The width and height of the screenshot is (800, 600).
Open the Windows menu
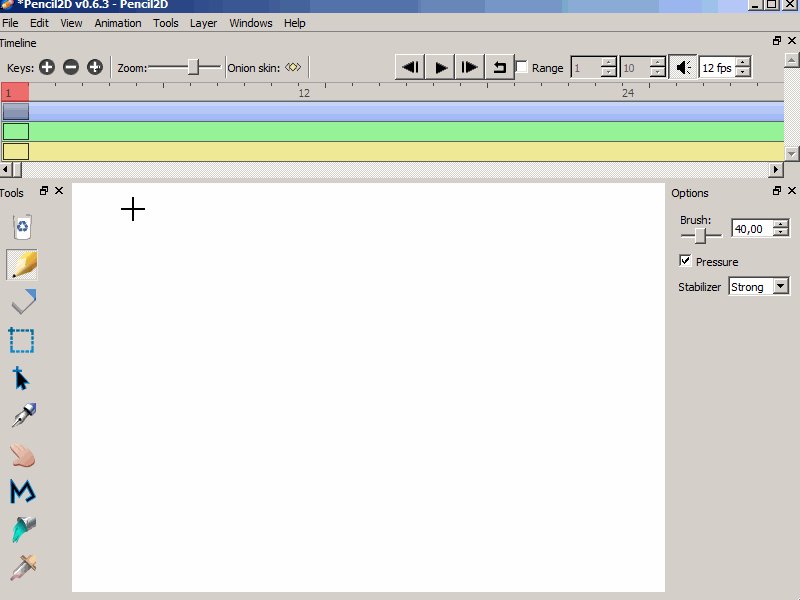coord(251,23)
